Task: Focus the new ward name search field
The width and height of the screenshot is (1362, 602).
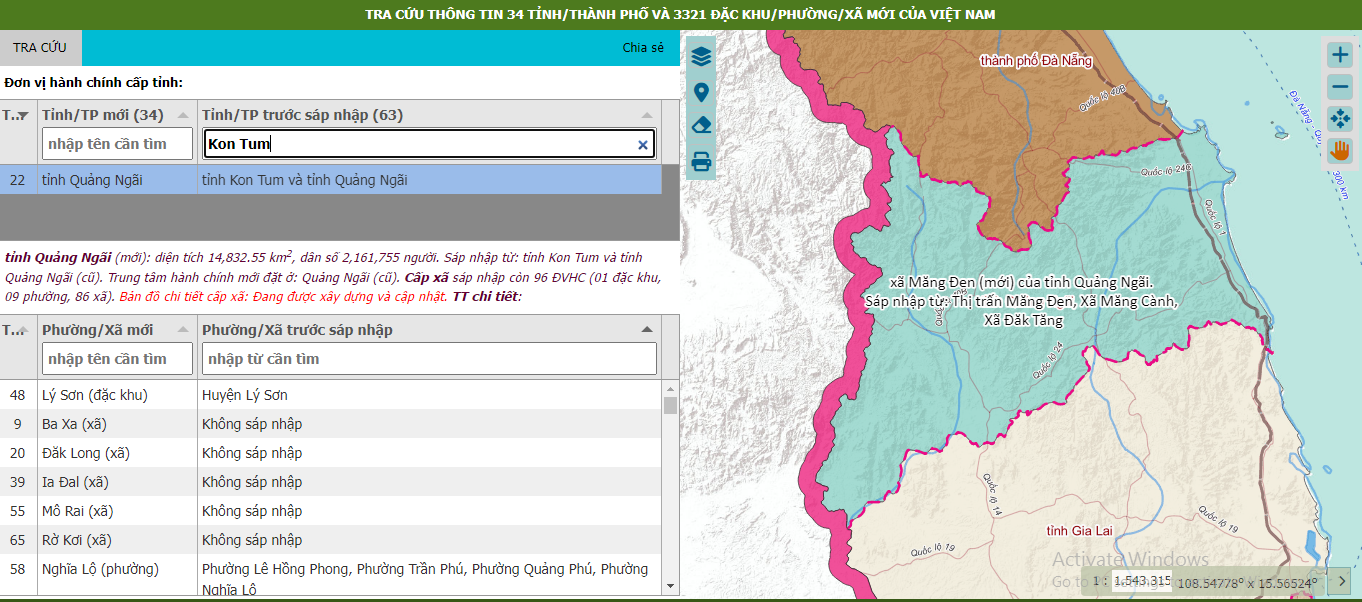Action: [118, 359]
